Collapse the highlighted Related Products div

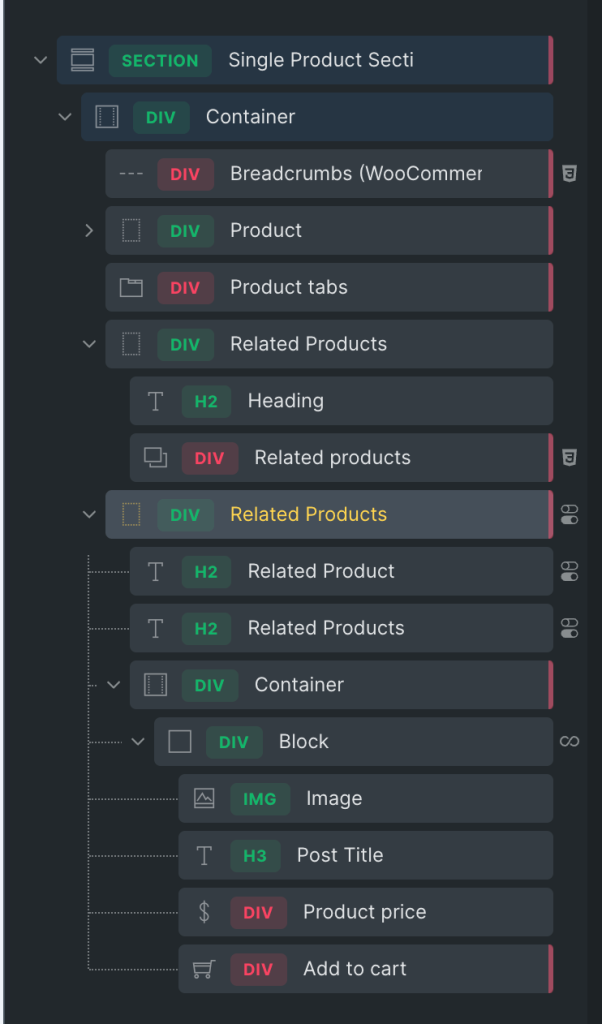pyautogui.click(x=89, y=515)
